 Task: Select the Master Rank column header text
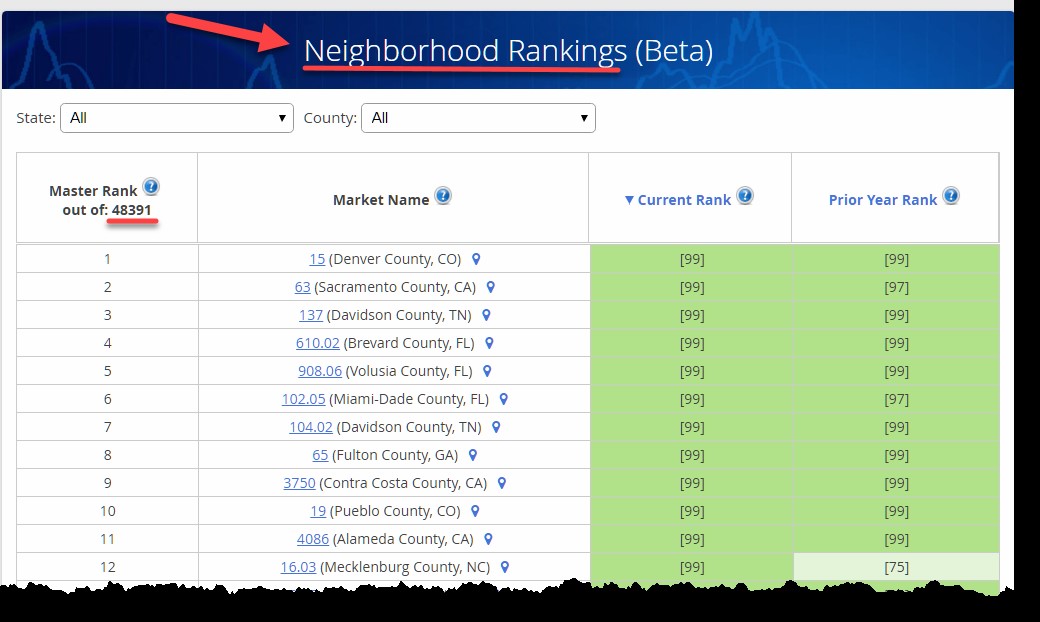click(x=93, y=191)
